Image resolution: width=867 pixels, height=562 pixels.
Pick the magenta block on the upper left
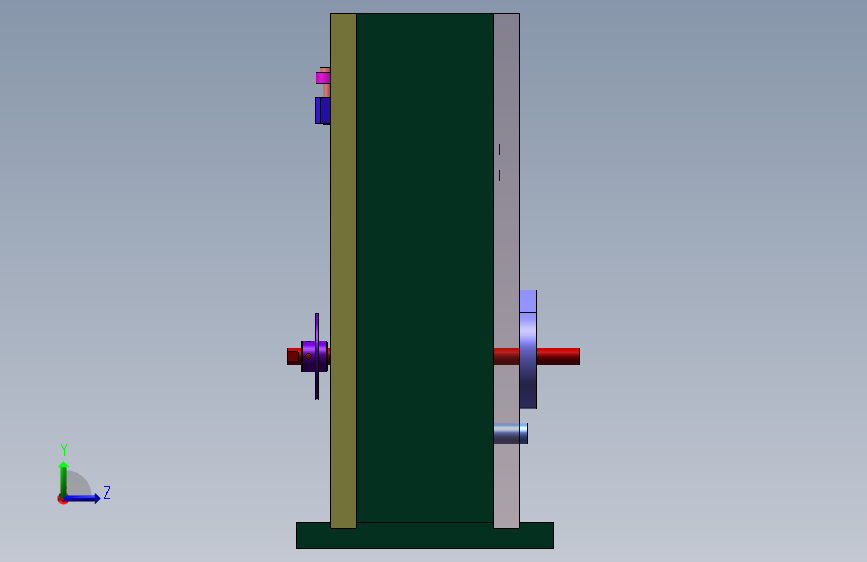(323, 77)
